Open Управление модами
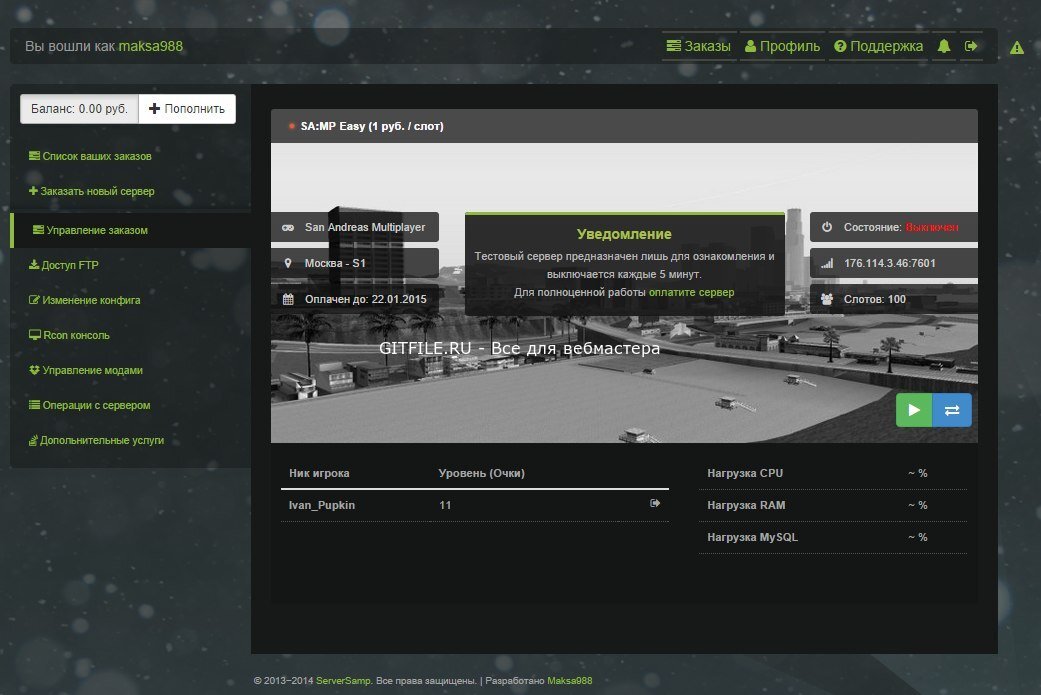The height and width of the screenshot is (695, 1041). [x=86, y=370]
